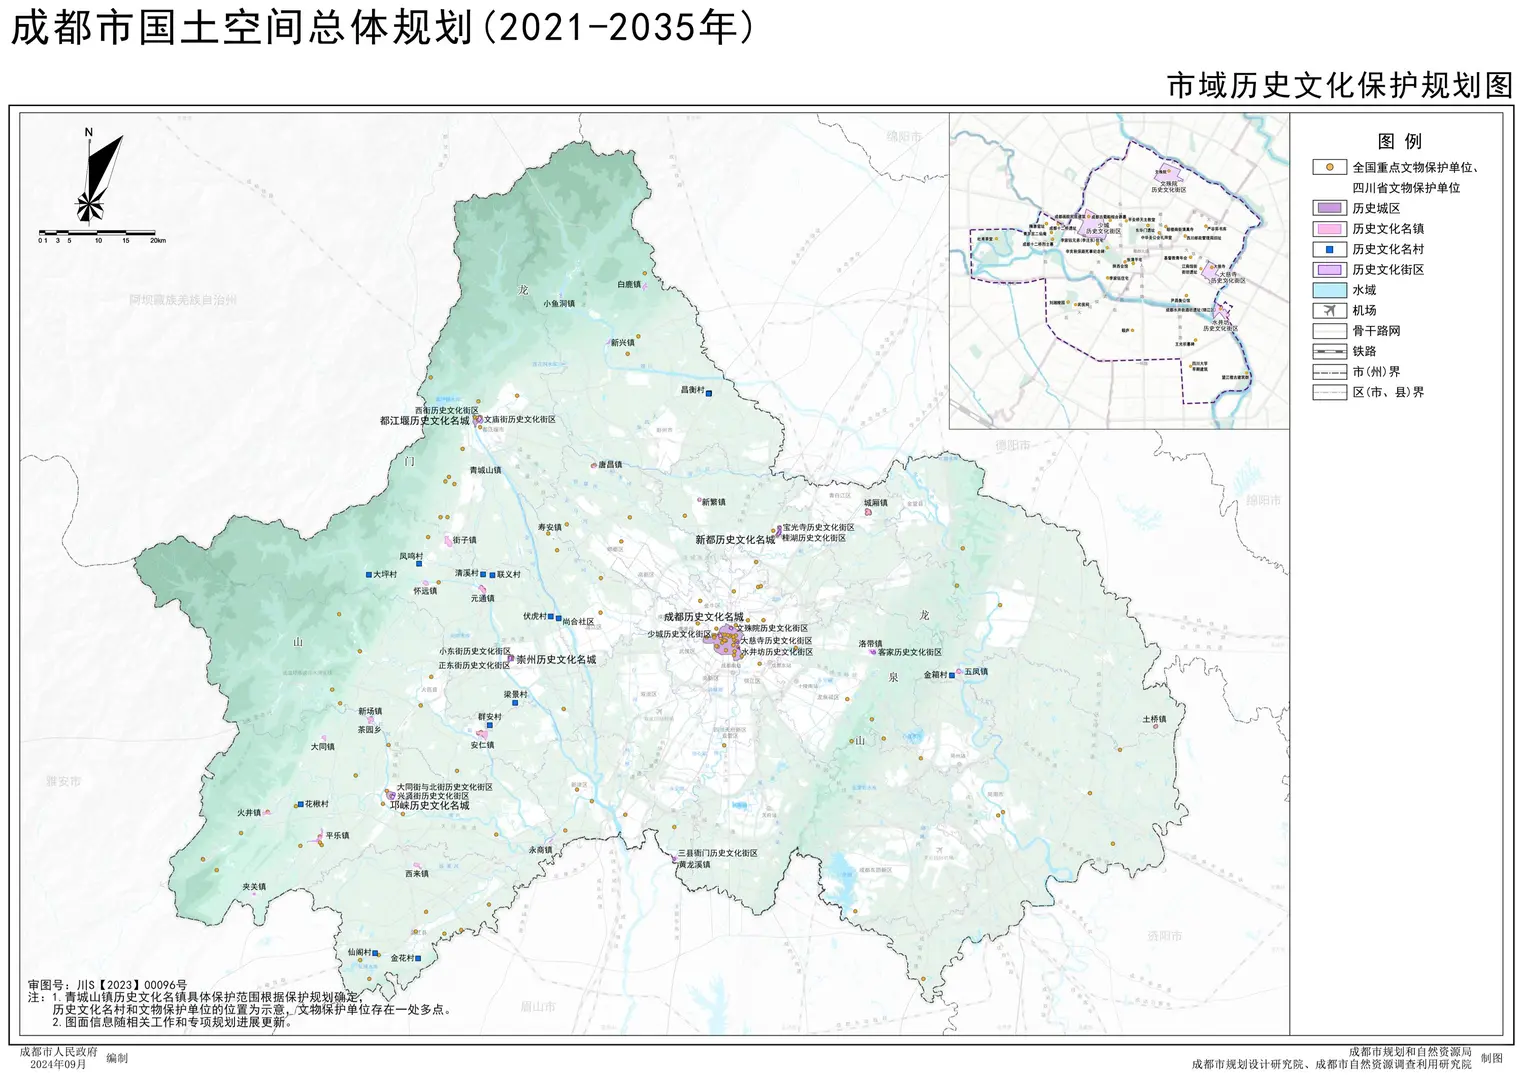Click the 永商镇 town label
The height and width of the screenshot is (1080, 1523).
pos(540,850)
